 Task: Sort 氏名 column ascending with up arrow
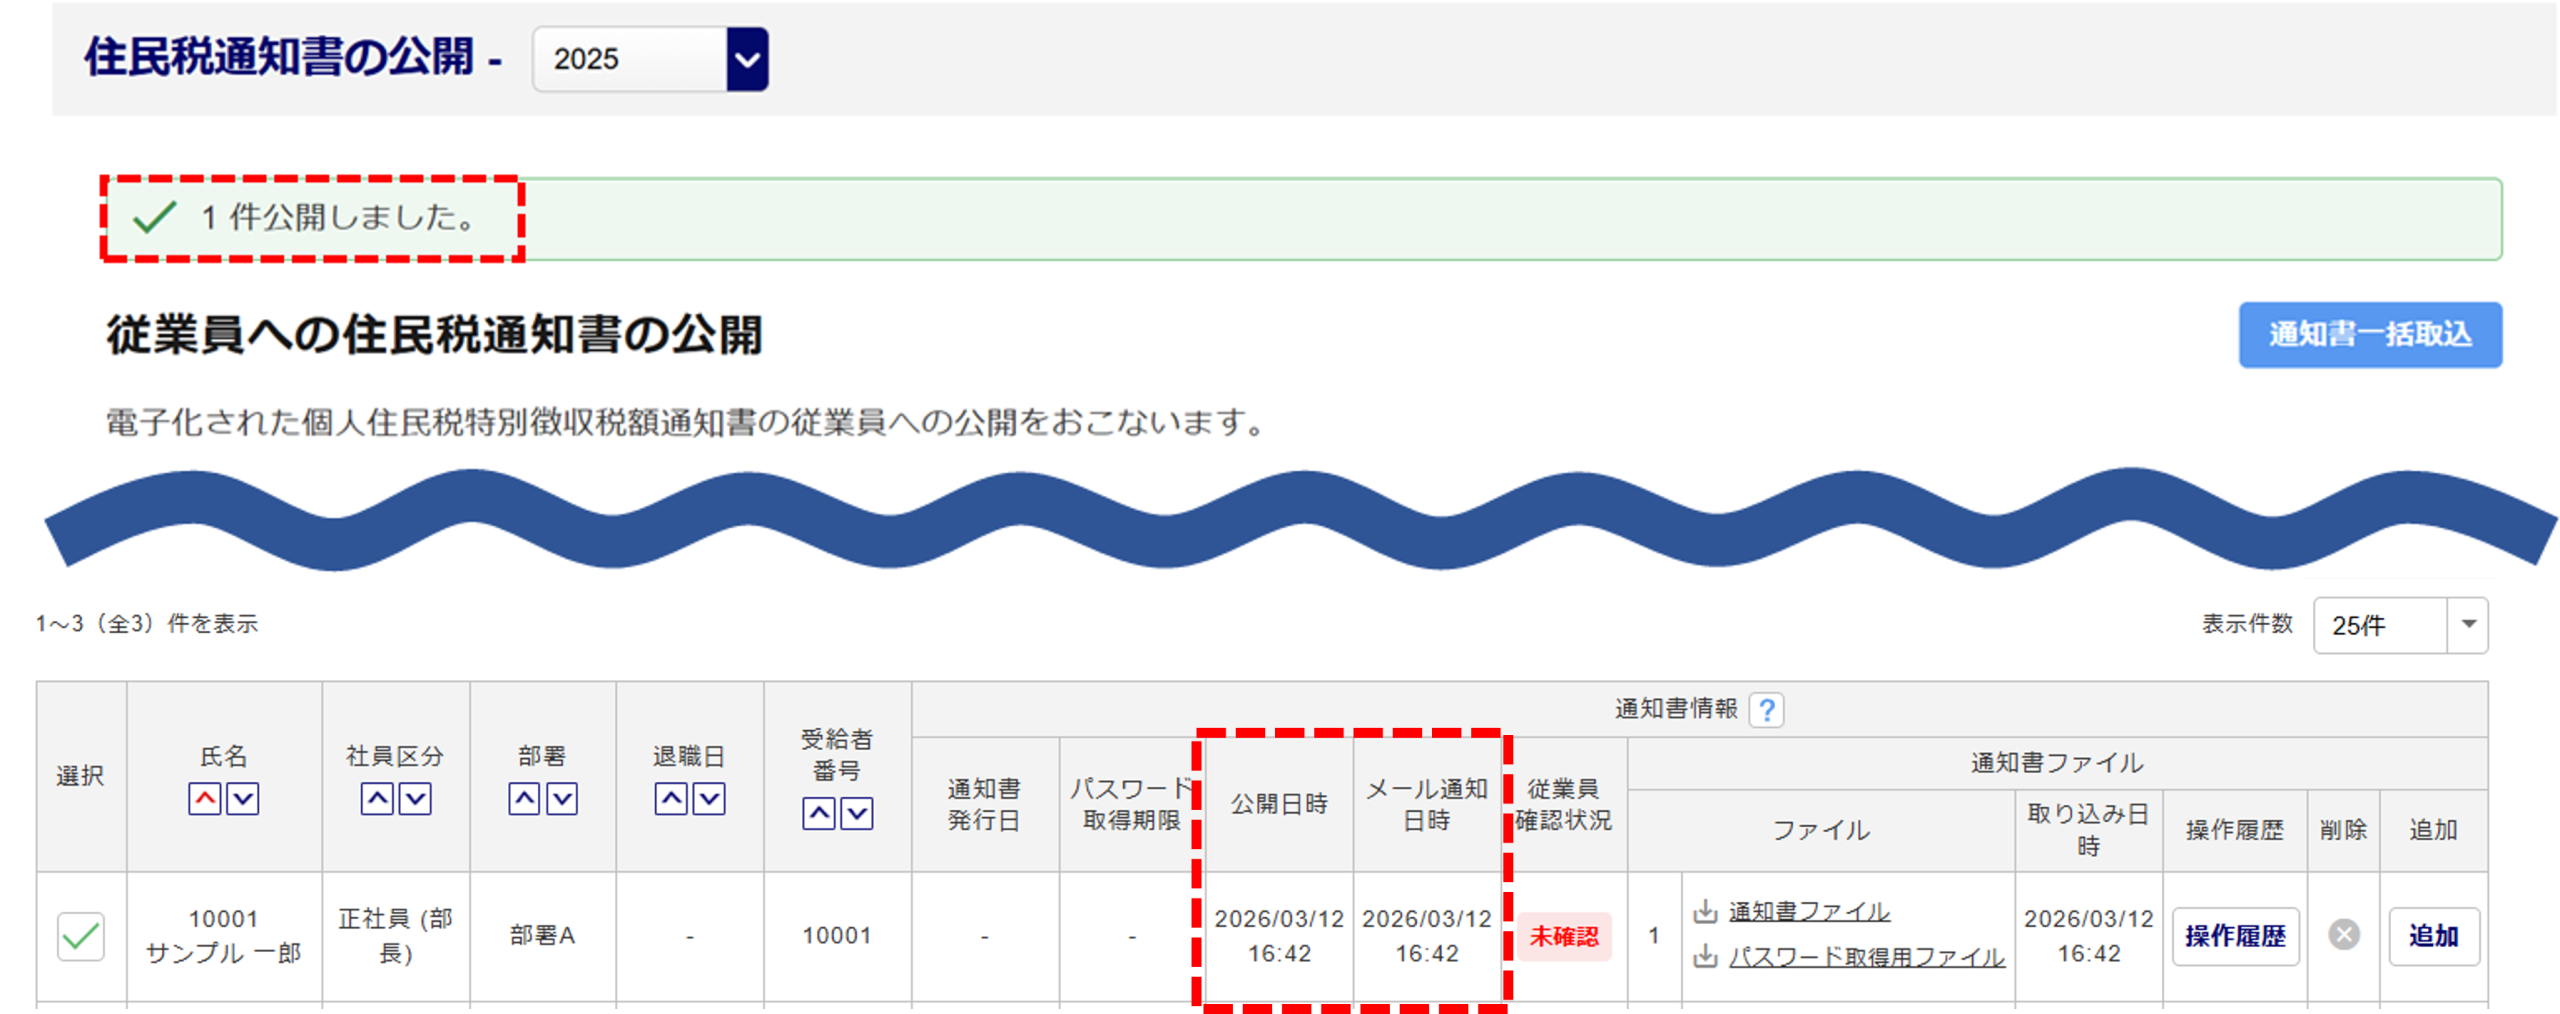coord(205,799)
